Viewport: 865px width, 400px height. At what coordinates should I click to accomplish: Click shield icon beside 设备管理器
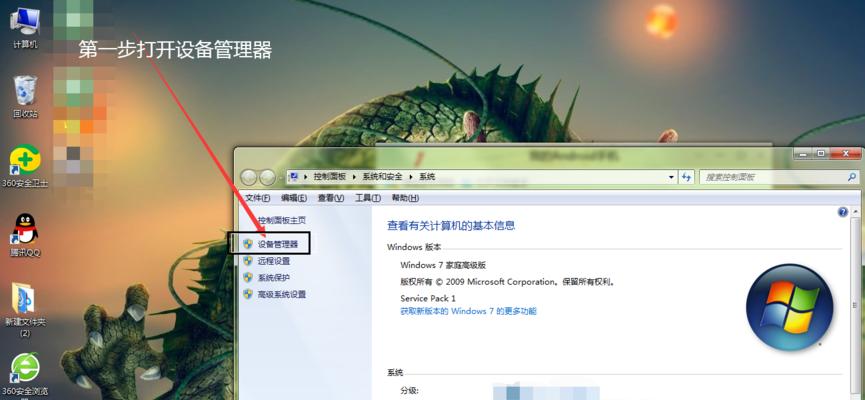click(x=248, y=244)
